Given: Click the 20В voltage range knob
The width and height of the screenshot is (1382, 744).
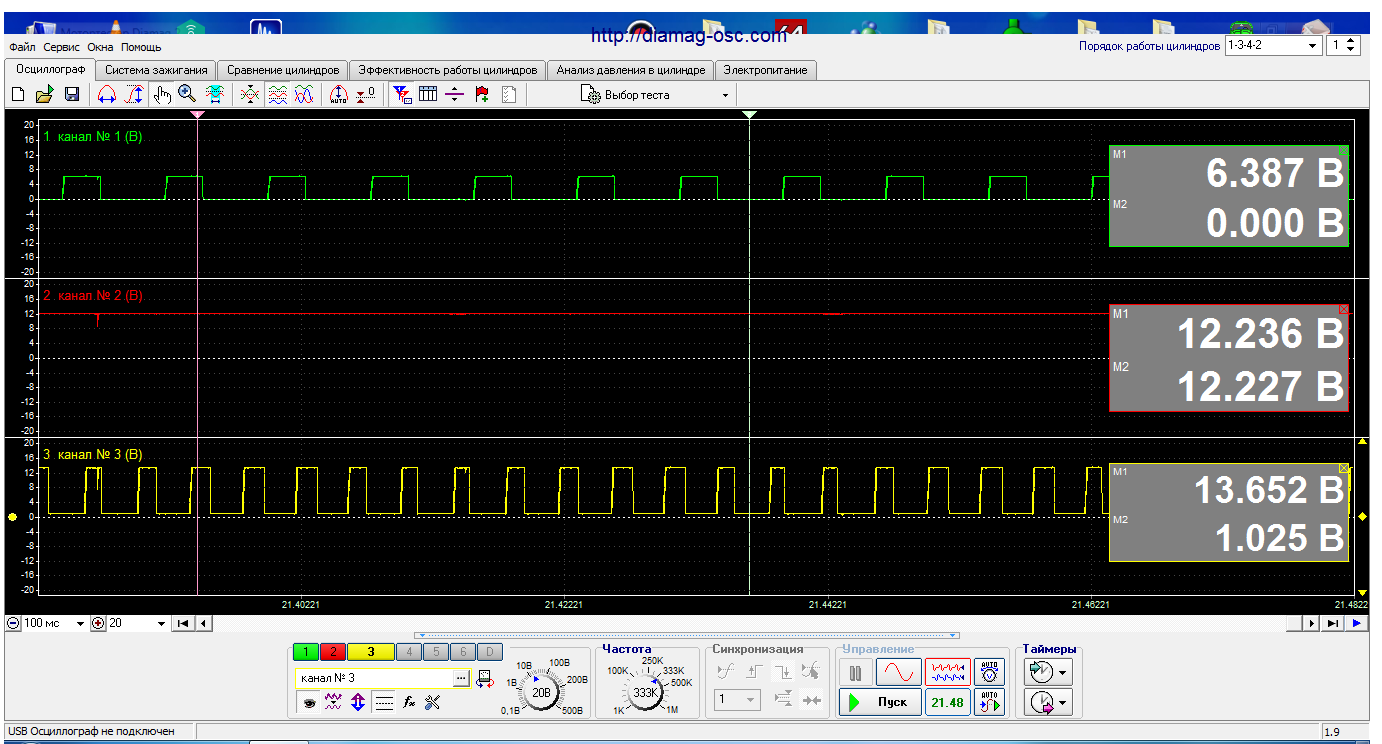Looking at the screenshot, I should 542,692.
